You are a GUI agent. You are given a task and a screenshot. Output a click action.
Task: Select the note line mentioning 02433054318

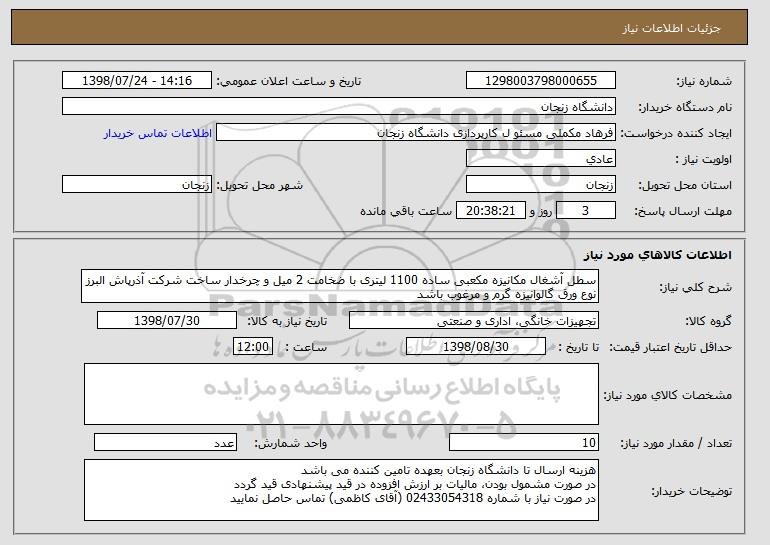tap(413, 498)
